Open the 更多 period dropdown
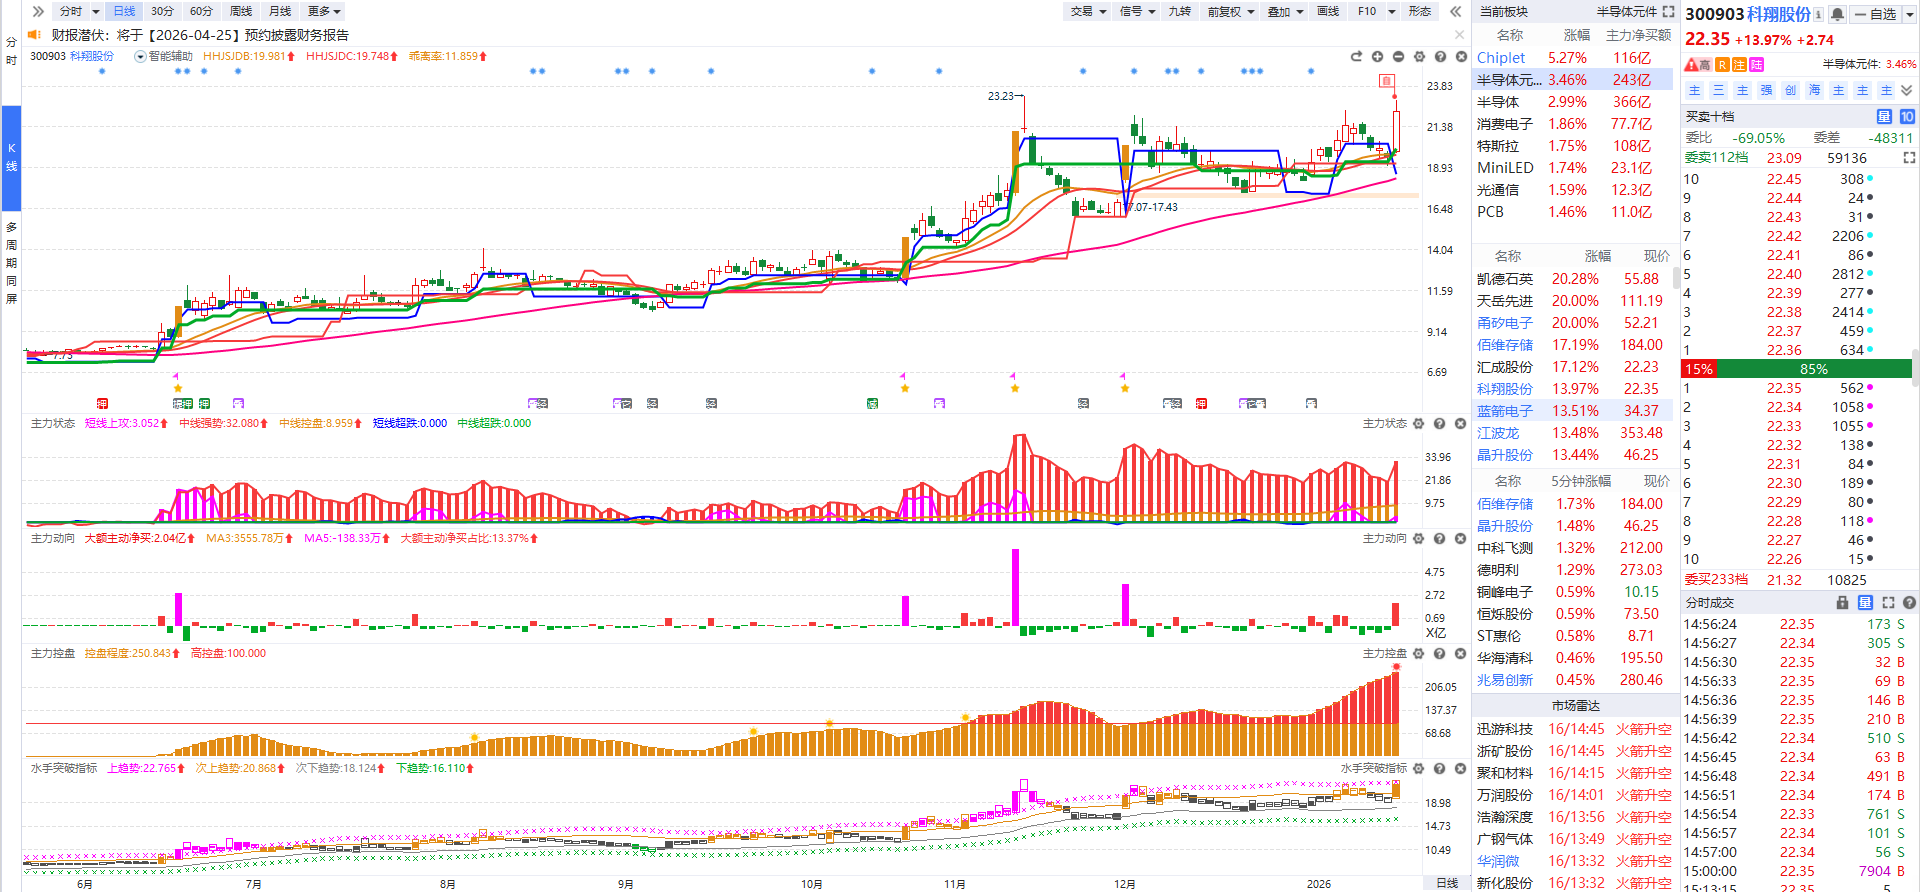 (x=324, y=11)
